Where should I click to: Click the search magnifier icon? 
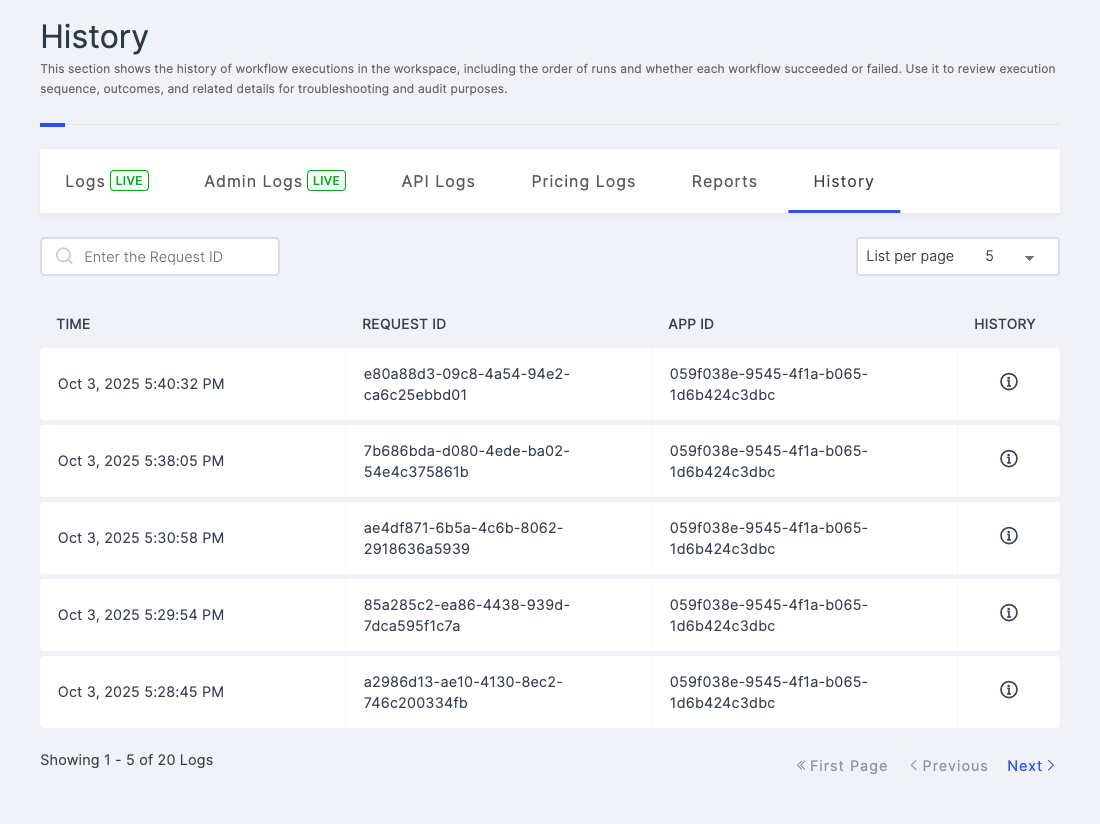tap(64, 257)
